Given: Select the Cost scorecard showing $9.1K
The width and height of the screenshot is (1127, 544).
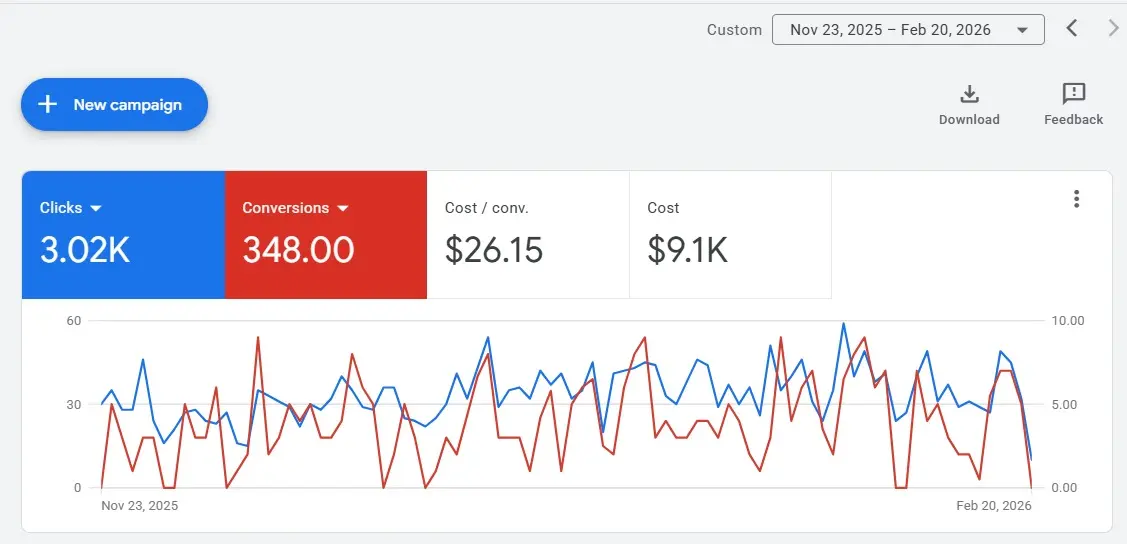Looking at the screenshot, I should [730, 235].
